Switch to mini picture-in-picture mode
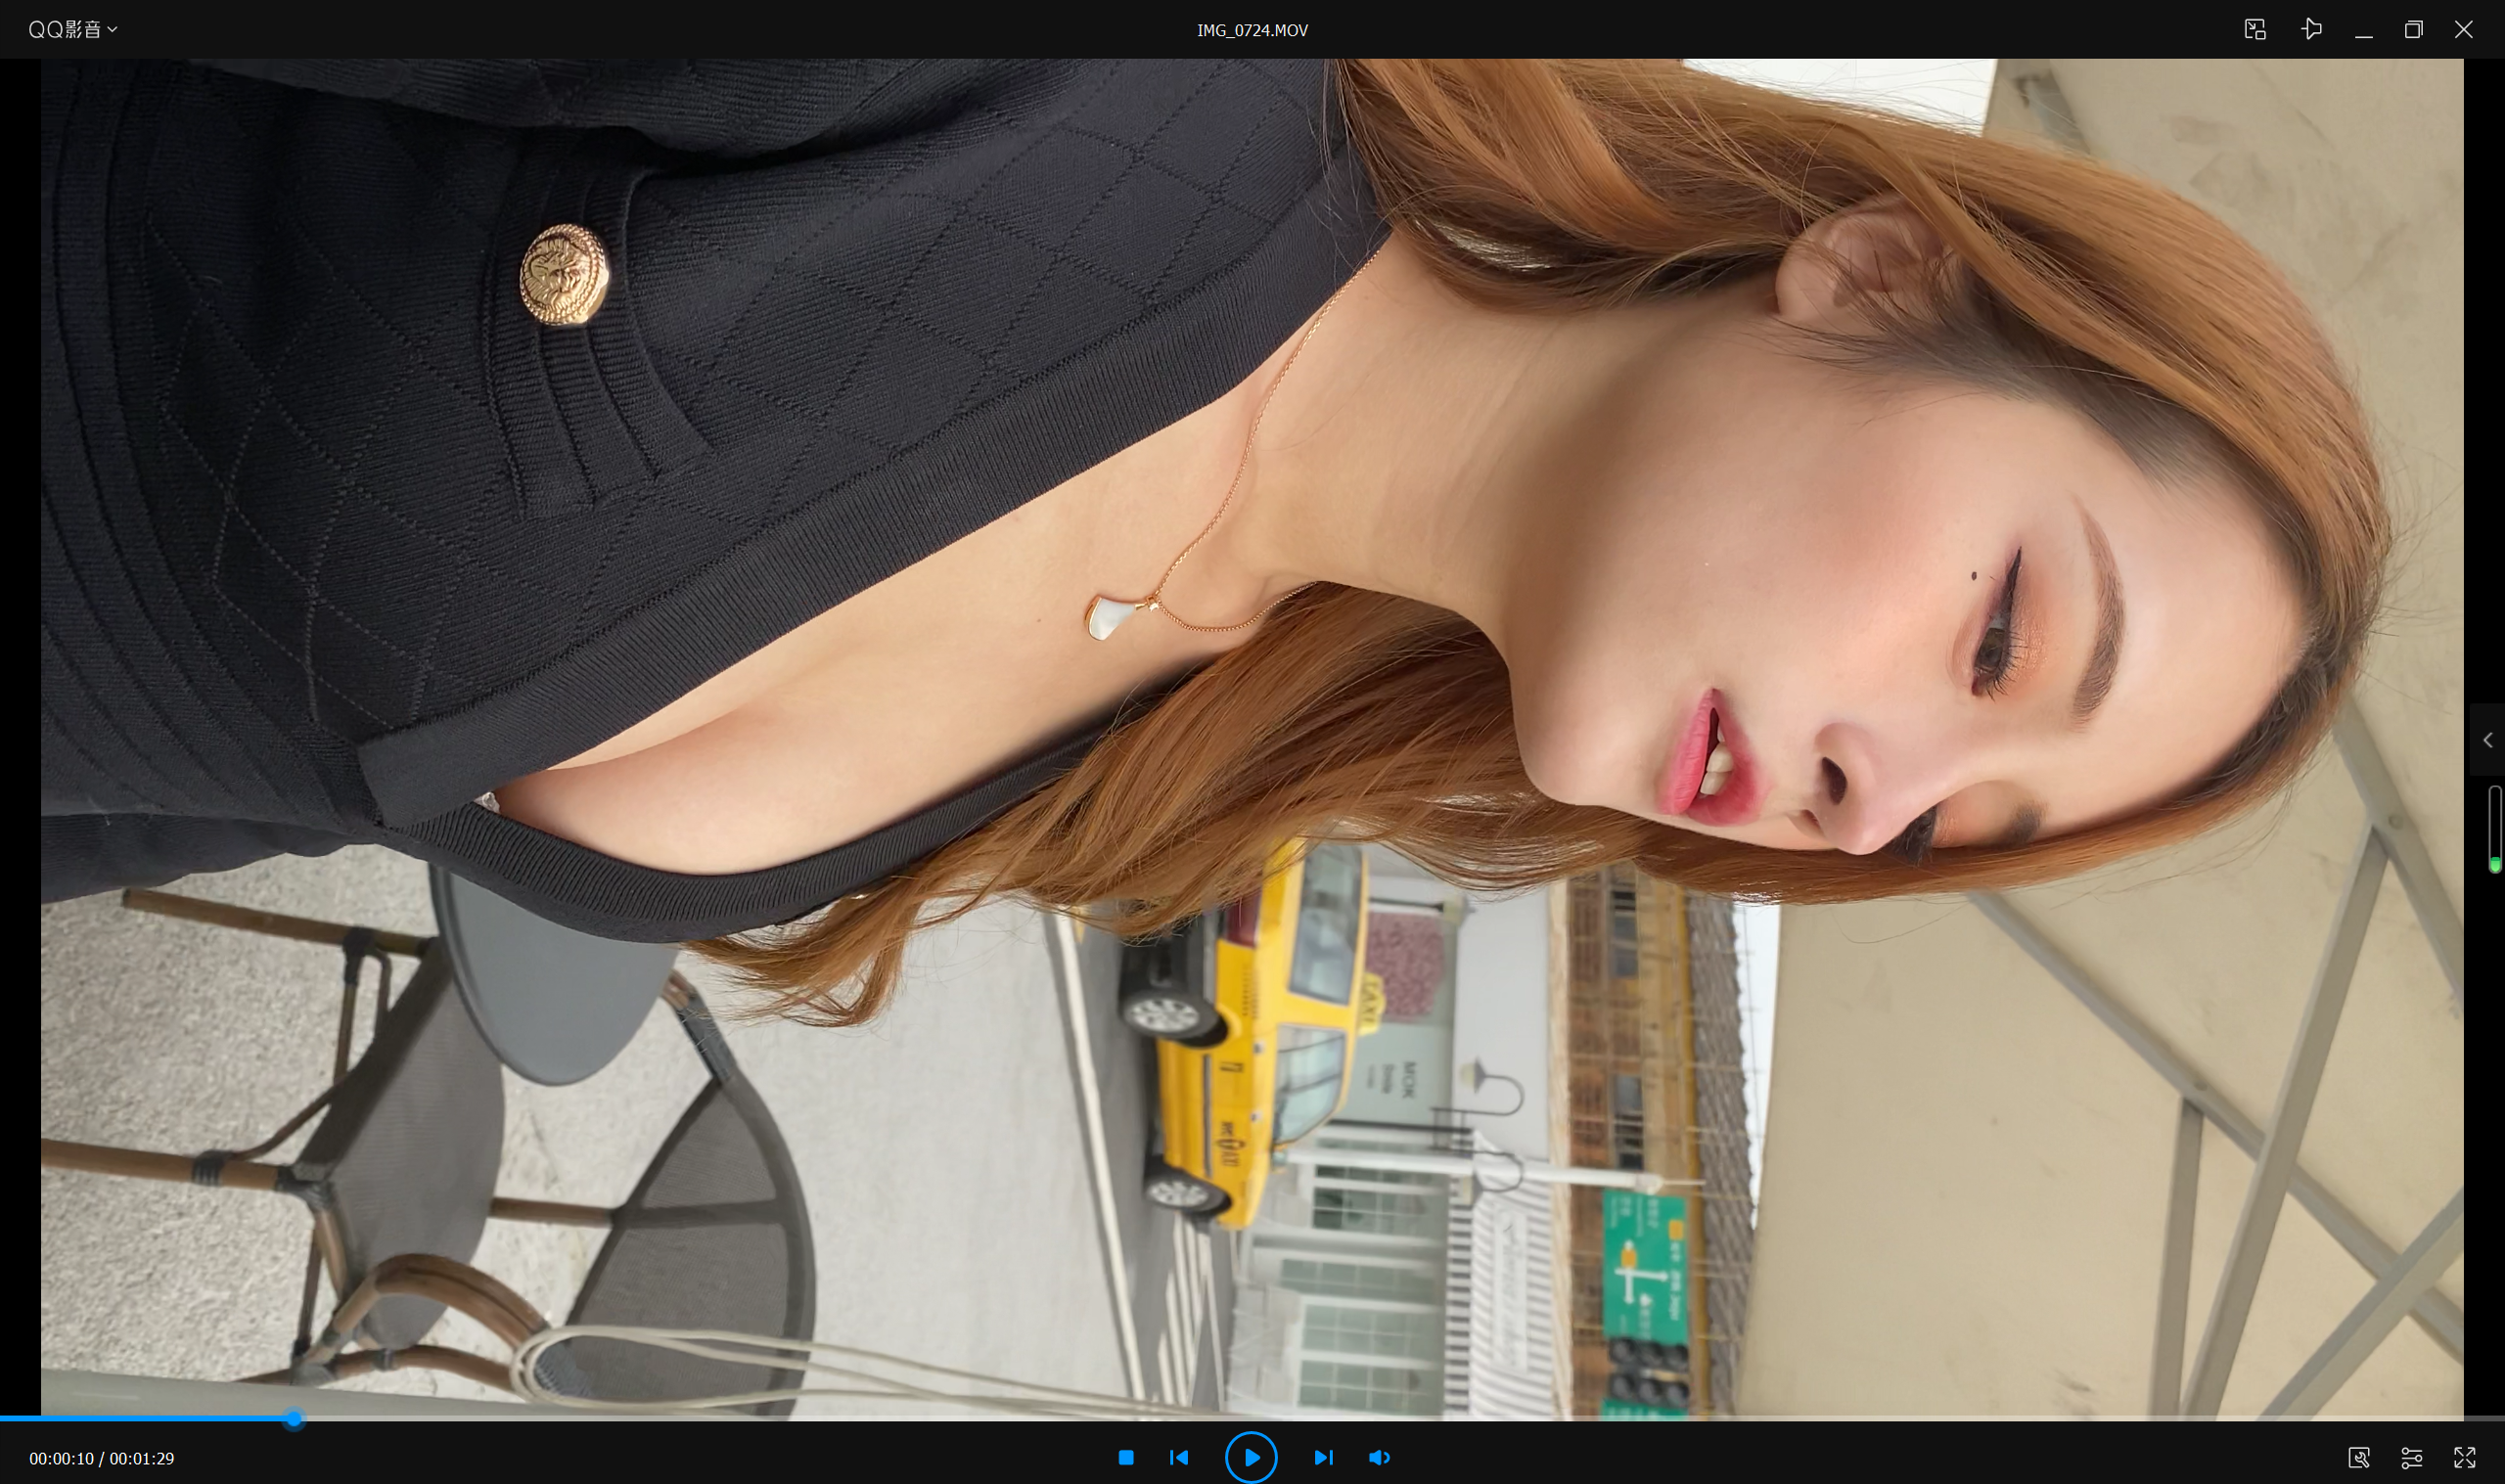This screenshot has width=2505, height=1484. pos(2255,30)
